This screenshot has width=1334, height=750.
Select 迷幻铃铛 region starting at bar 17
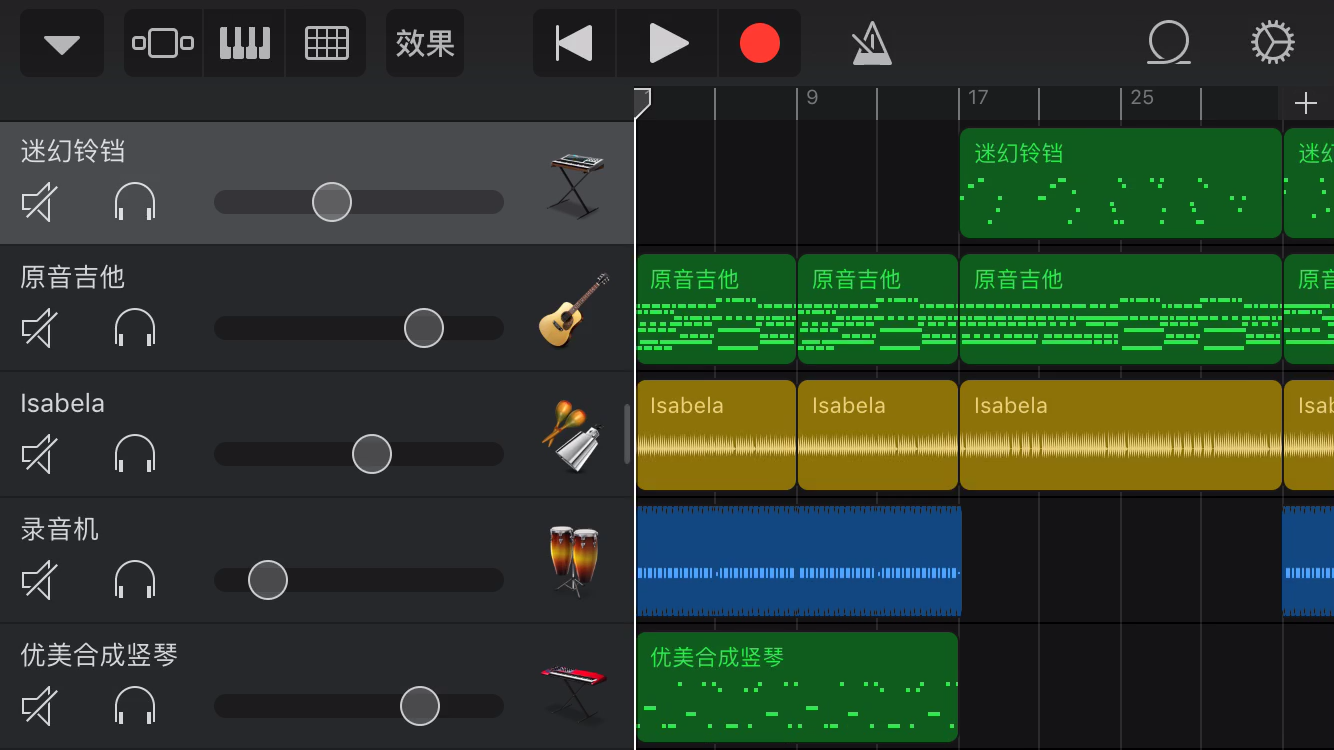1121,183
